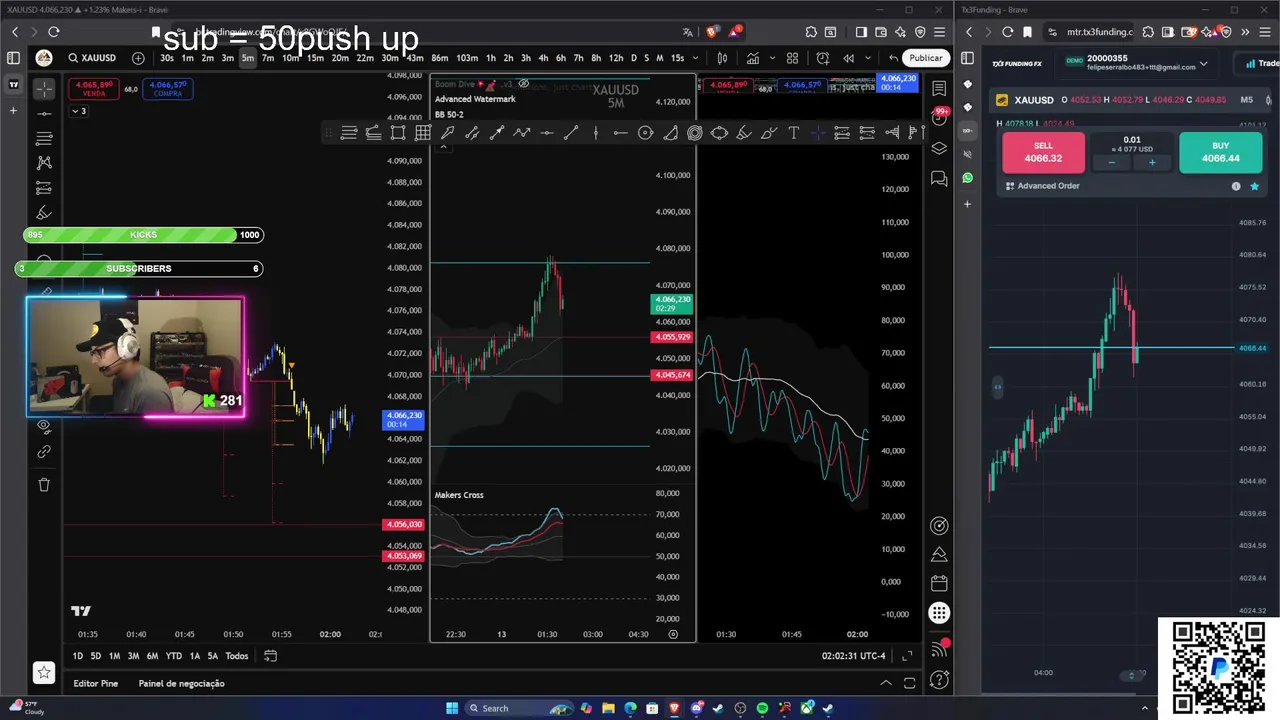Select the 6M date range
1280x720 pixels.
pos(152,656)
